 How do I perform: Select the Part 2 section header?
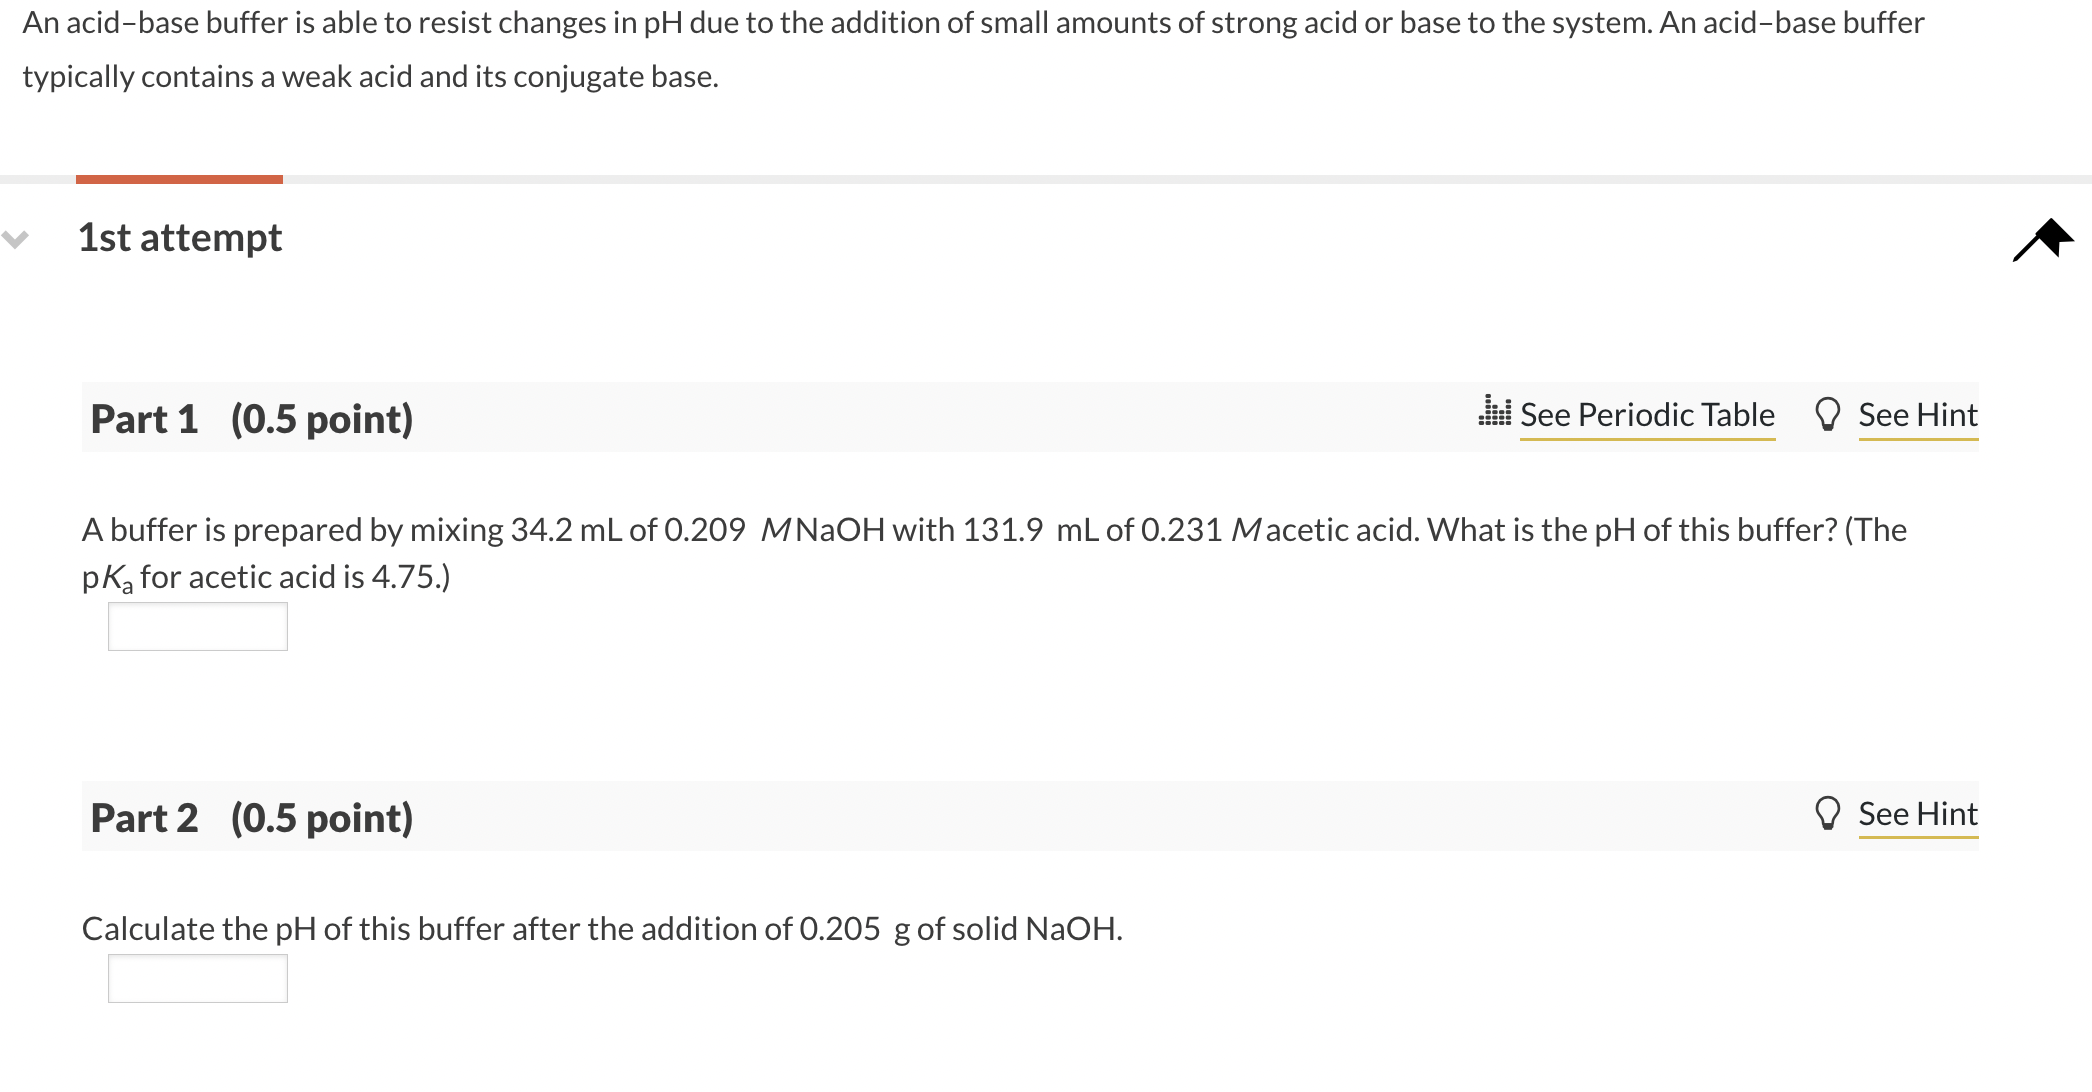(250, 817)
